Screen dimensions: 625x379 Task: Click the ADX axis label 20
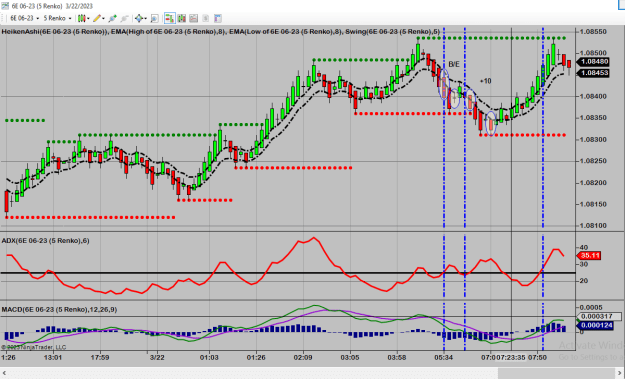coord(584,281)
